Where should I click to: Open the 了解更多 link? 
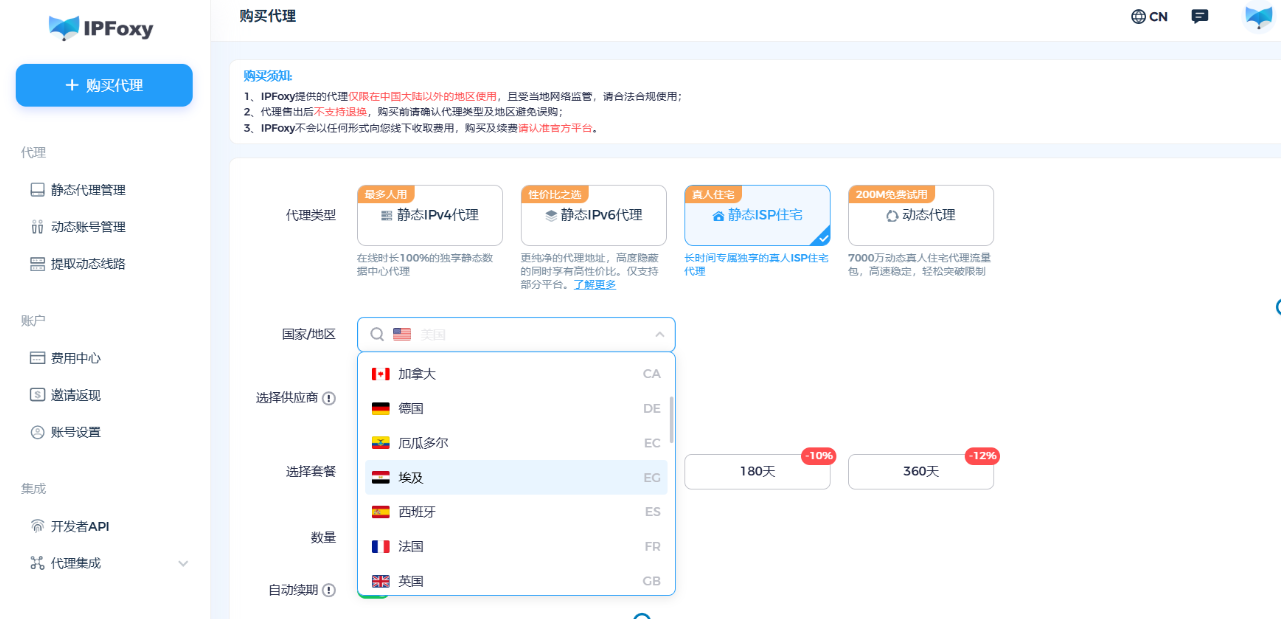pyautogui.click(x=594, y=285)
